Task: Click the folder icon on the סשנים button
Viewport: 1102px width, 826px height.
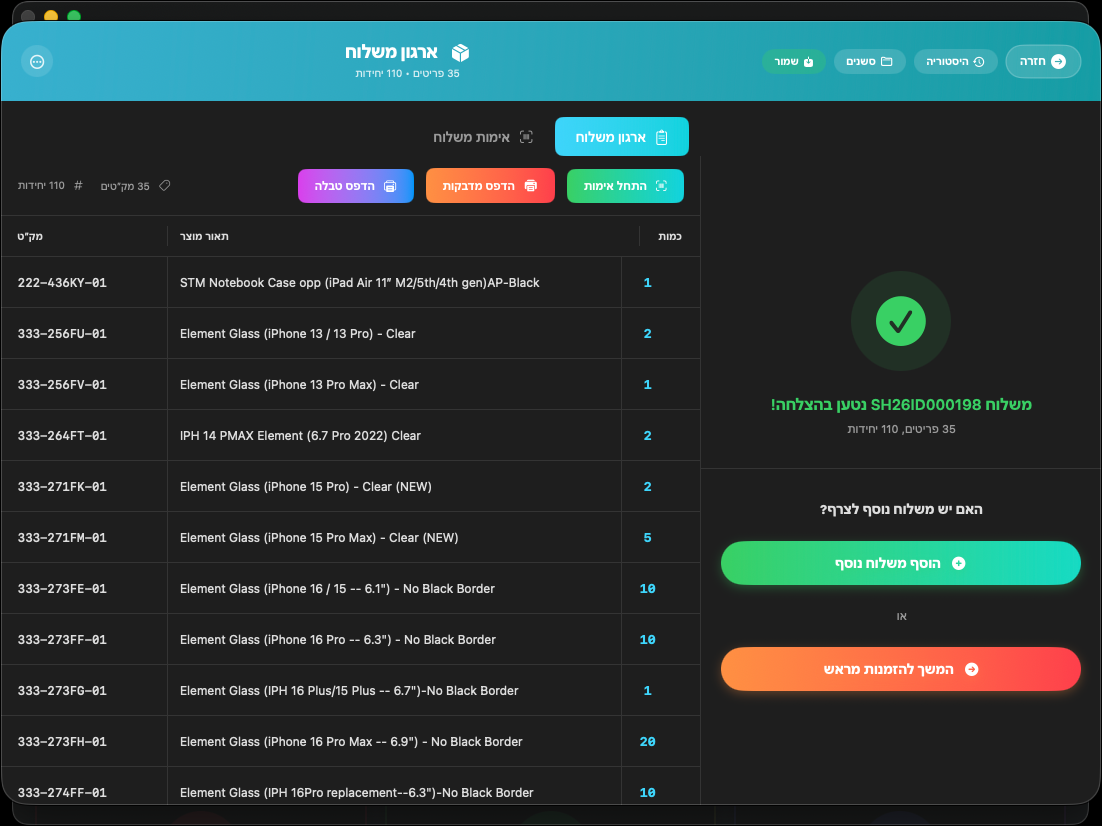Action: point(885,60)
